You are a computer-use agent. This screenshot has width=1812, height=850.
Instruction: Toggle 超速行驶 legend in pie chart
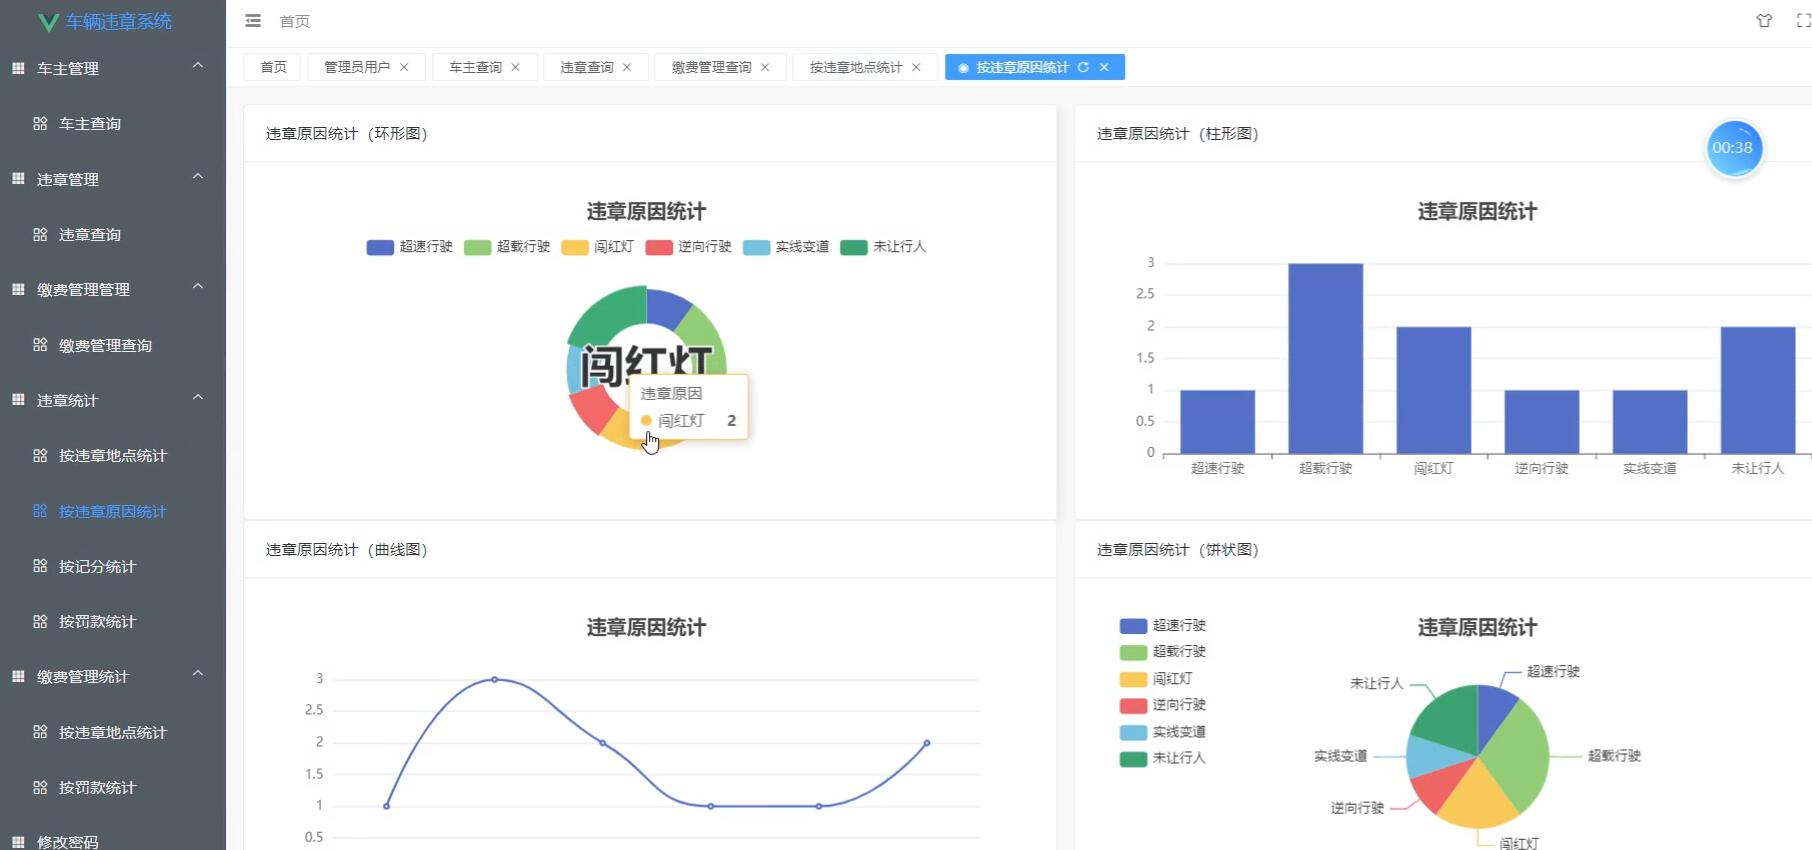coord(1163,625)
